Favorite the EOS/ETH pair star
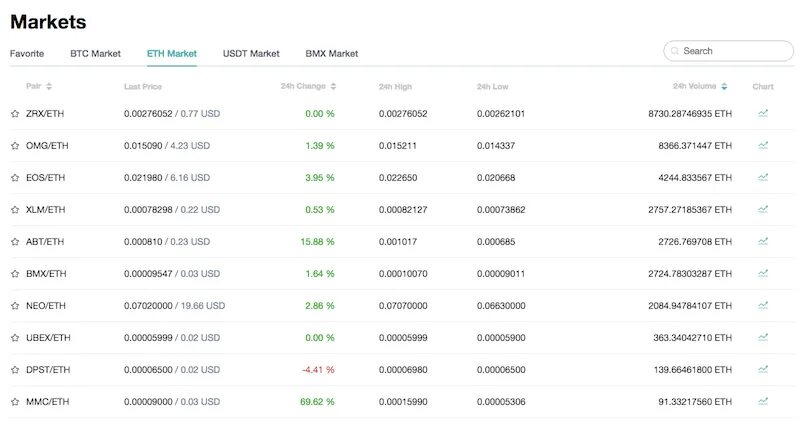 click(x=15, y=178)
